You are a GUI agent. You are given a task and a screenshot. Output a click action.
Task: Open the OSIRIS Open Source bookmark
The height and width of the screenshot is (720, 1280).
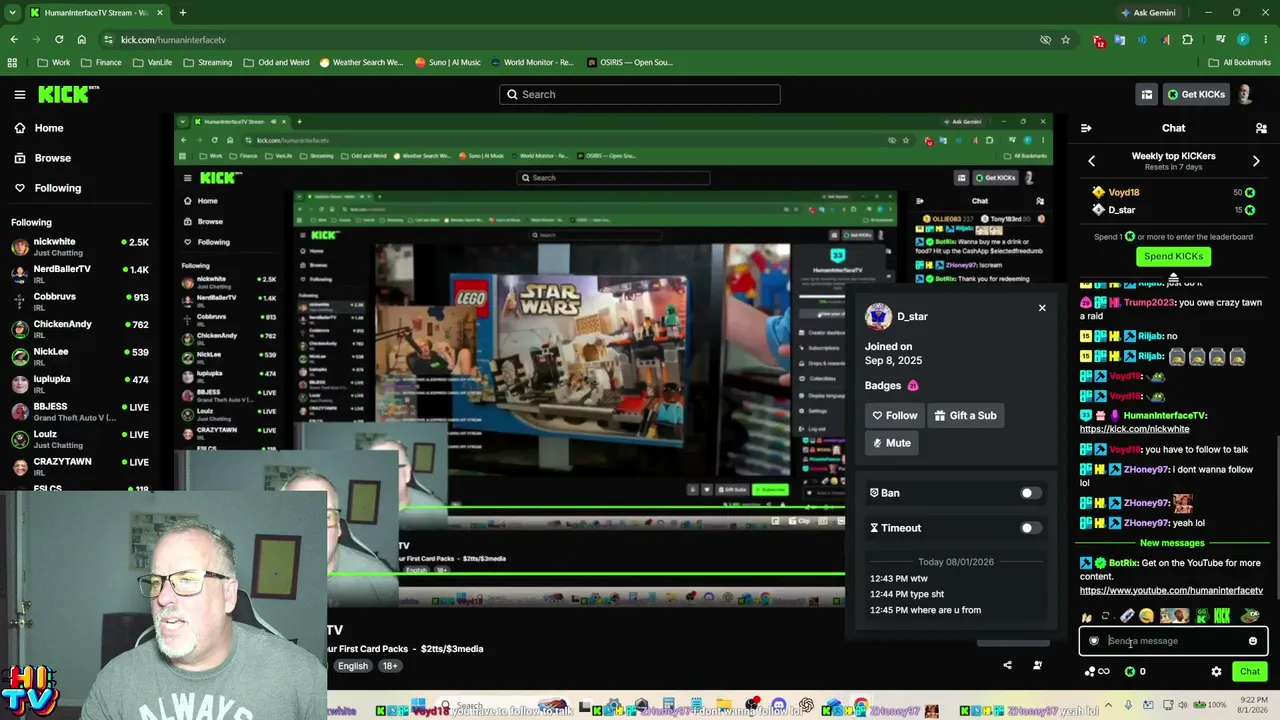[x=630, y=62]
